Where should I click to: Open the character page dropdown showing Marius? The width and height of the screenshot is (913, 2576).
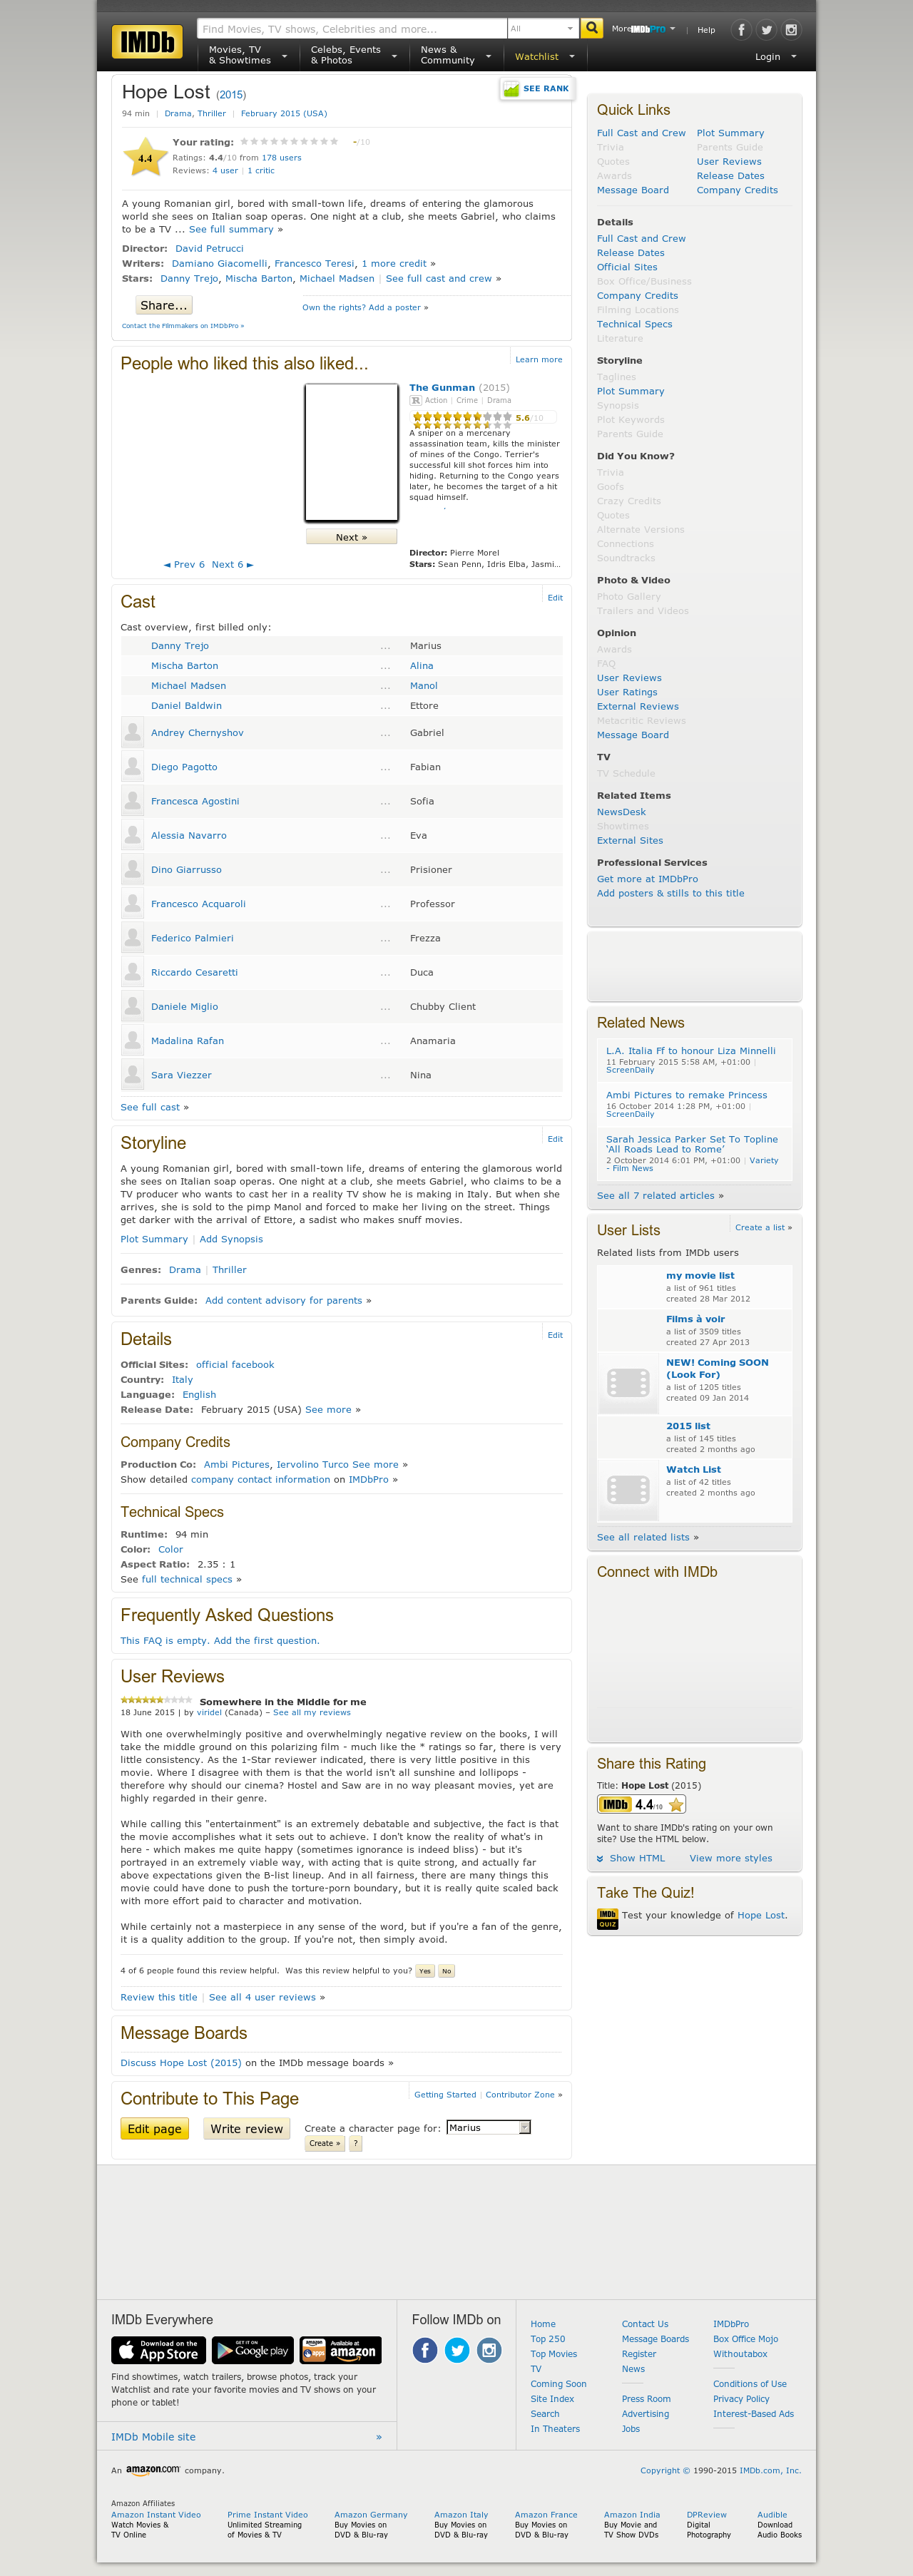tap(488, 2127)
